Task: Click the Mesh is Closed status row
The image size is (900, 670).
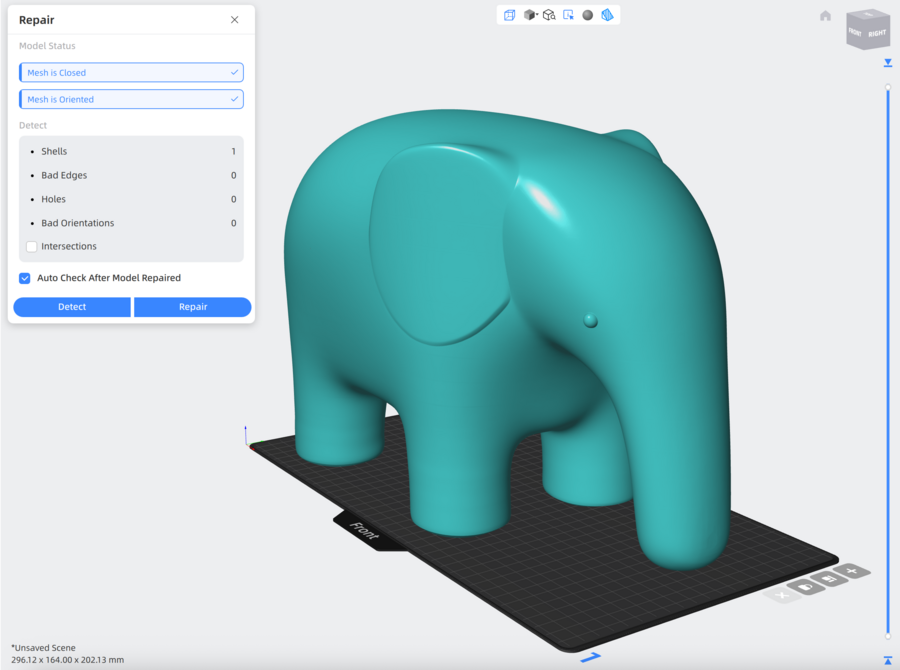Action: coord(131,73)
